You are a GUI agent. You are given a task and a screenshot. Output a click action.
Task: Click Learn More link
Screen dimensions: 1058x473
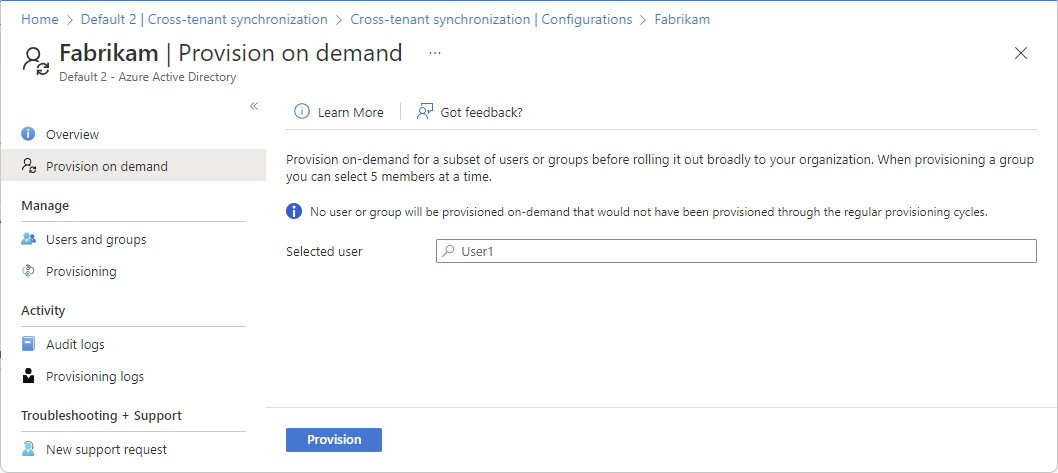pos(350,112)
